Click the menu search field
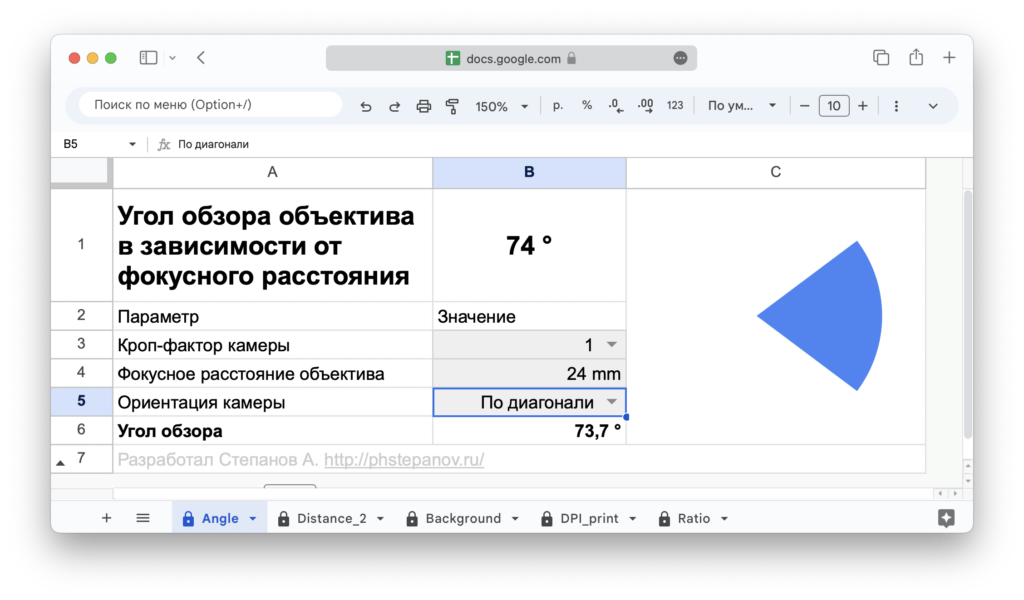 tap(210, 105)
